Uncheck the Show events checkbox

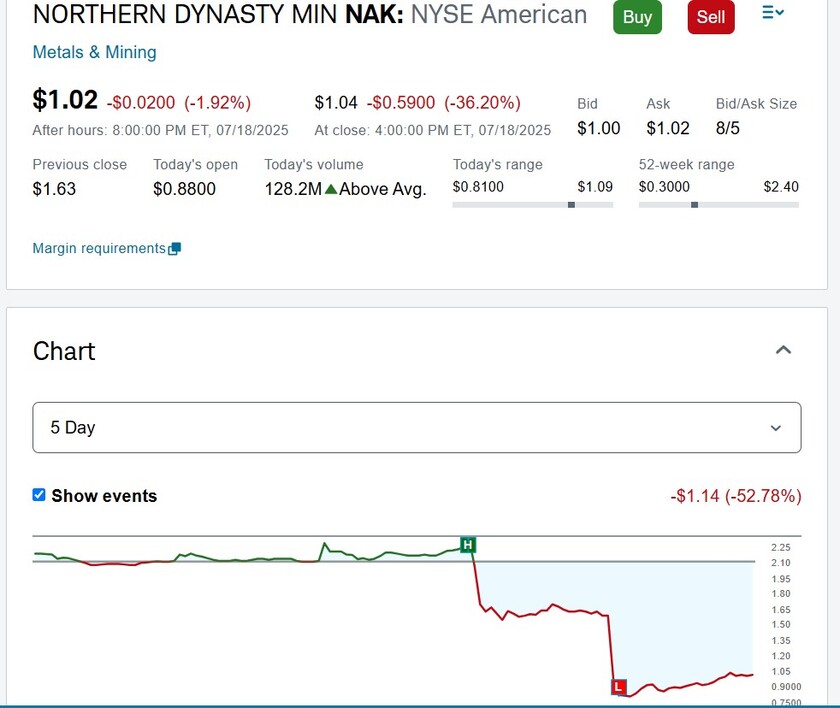coord(39,495)
